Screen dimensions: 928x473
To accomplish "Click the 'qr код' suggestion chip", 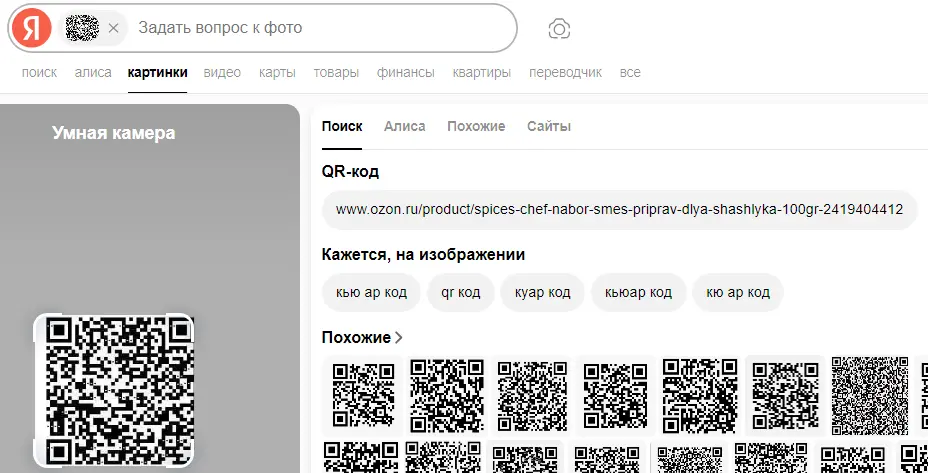I will click(x=460, y=292).
